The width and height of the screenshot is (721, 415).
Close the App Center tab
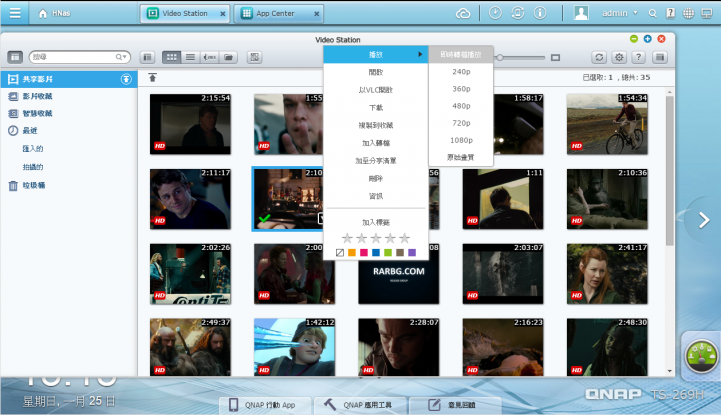tap(316, 14)
